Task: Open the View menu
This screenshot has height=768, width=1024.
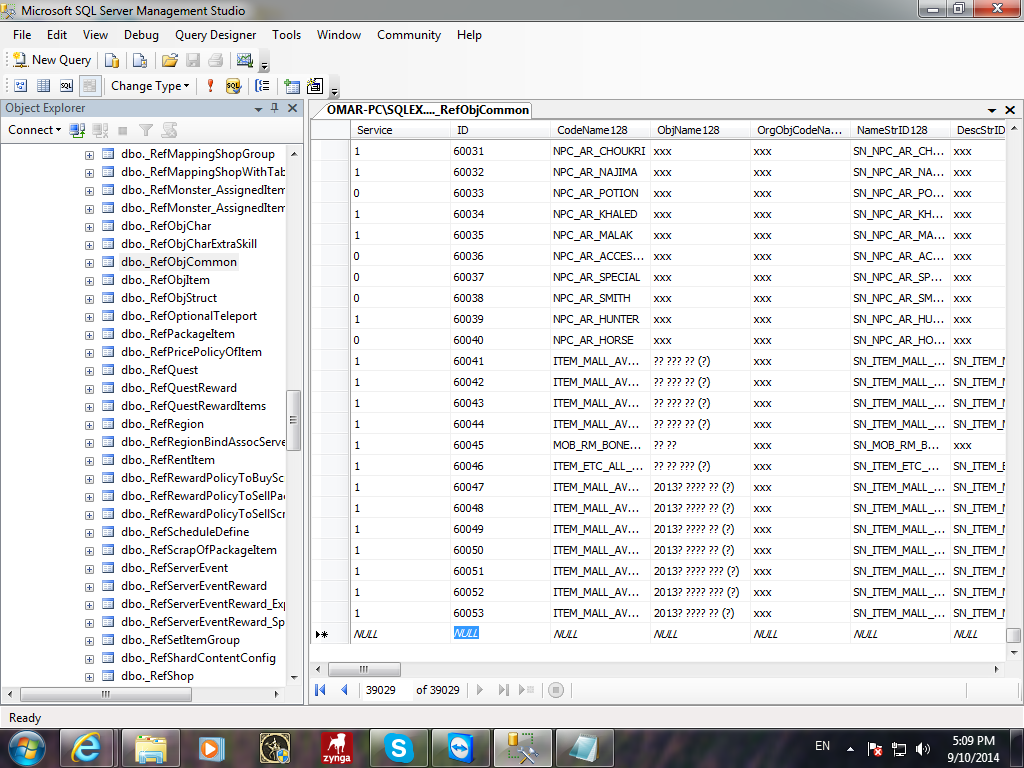Action: tap(95, 35)
